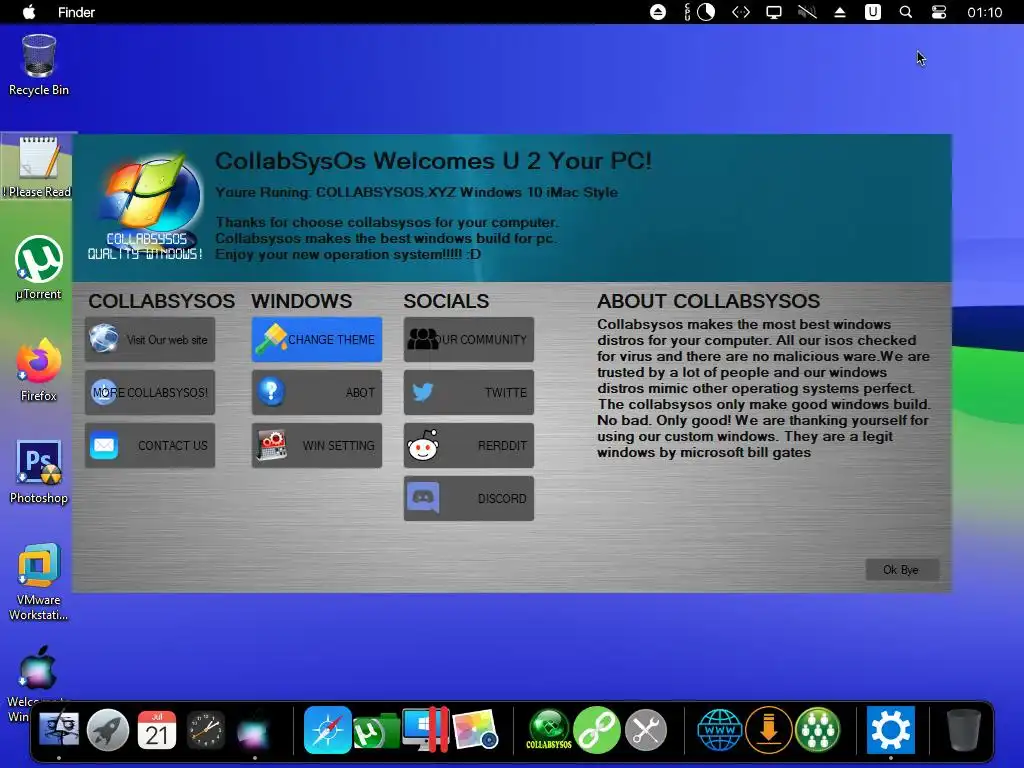Click the CONTACT US button
The height and width of the screenshot is (768, 1024).
pos(150,445)
